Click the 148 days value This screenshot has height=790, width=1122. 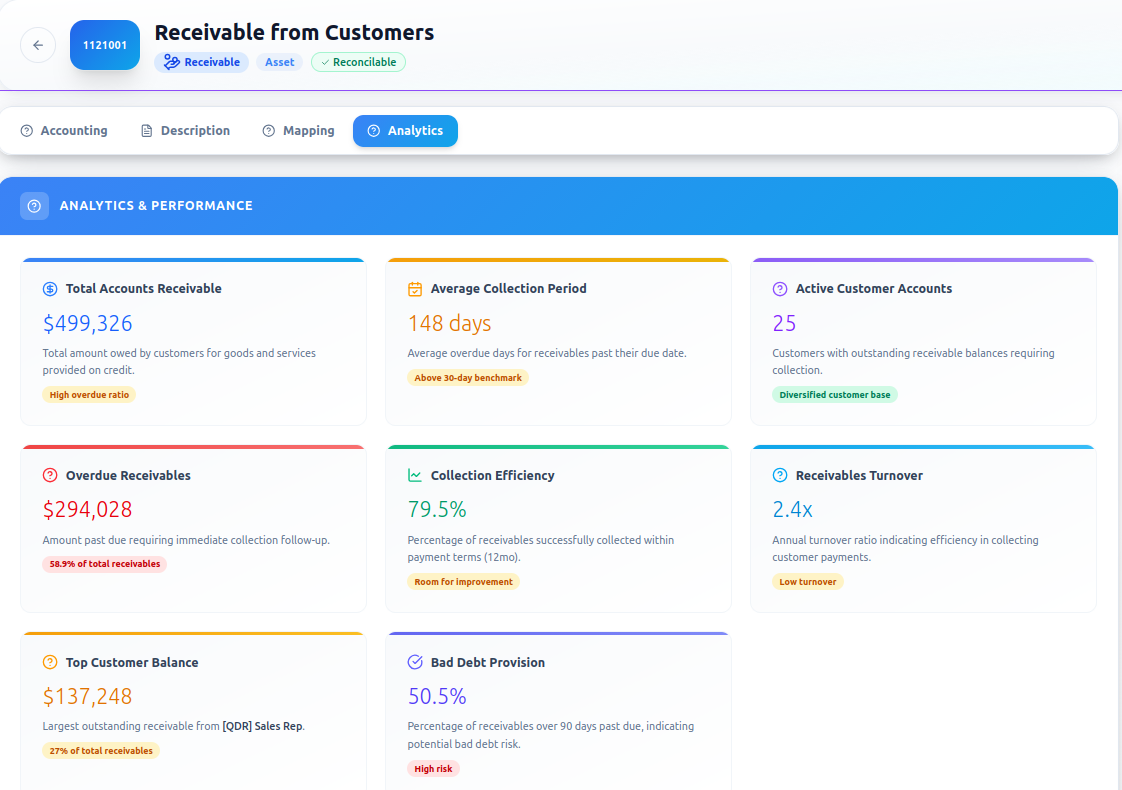click(449, 323)
